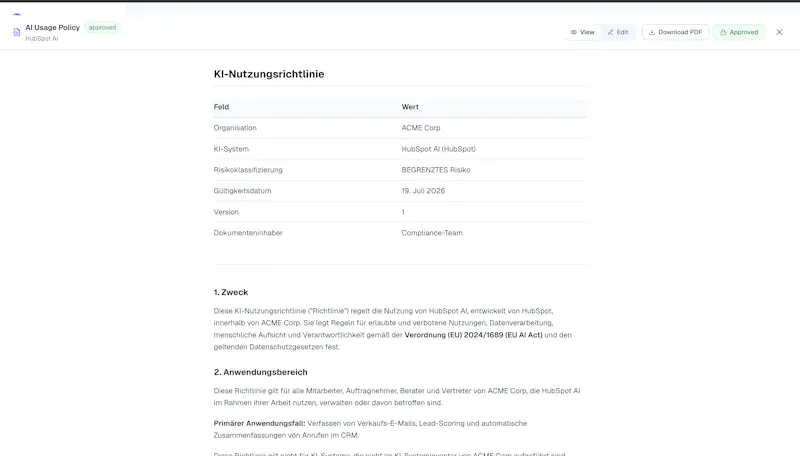
Task: Select the KI-System row label
Action: click(x=231, y=149)
